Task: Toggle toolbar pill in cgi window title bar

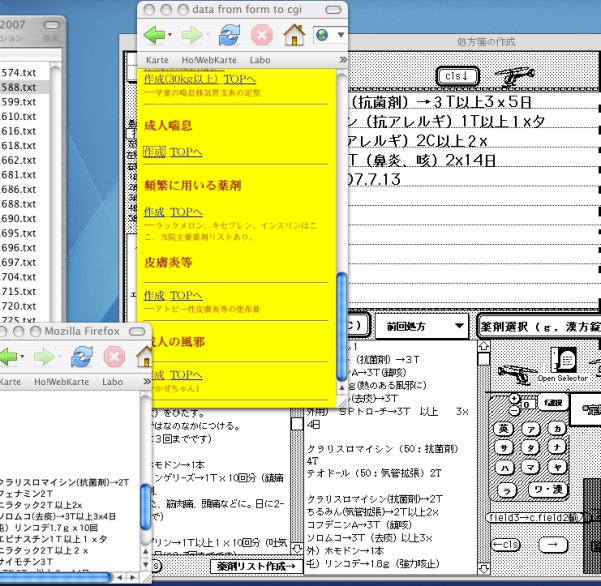Action: 333,10
